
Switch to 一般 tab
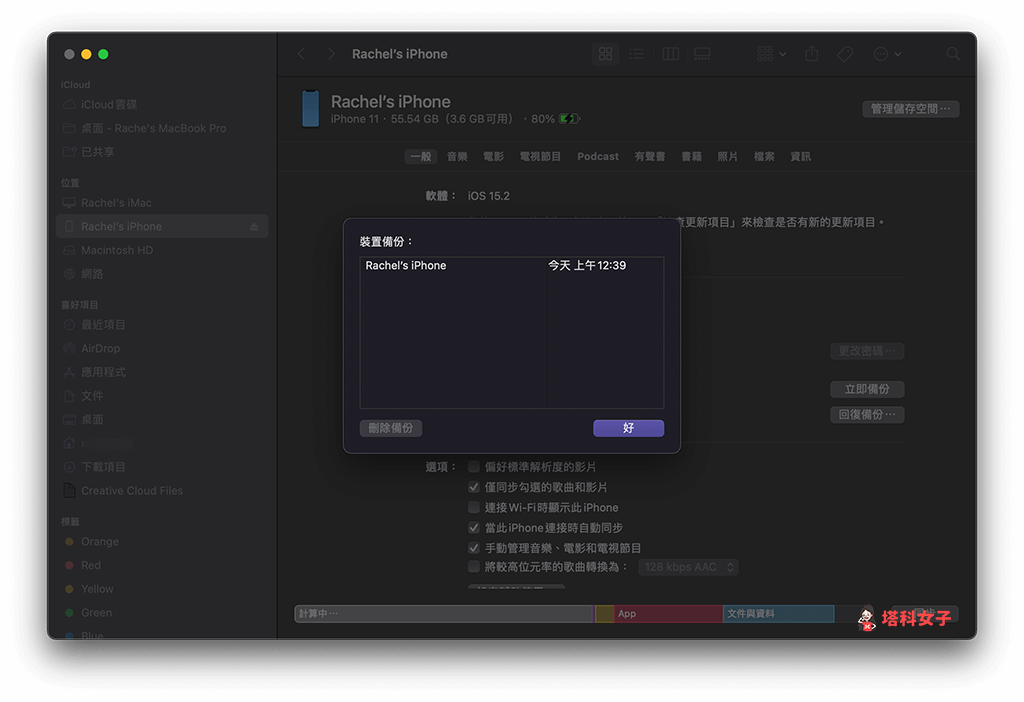421,157
